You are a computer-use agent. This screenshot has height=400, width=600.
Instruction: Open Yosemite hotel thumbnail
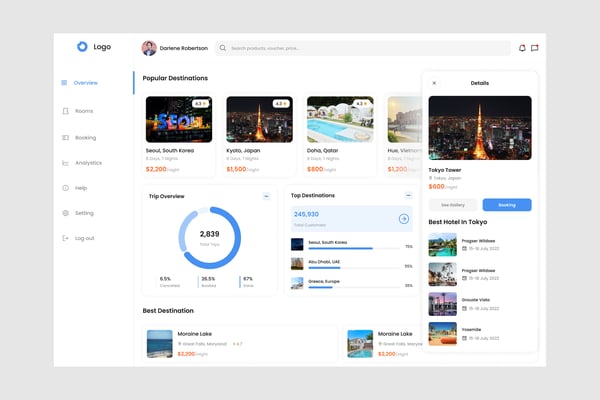443,333
